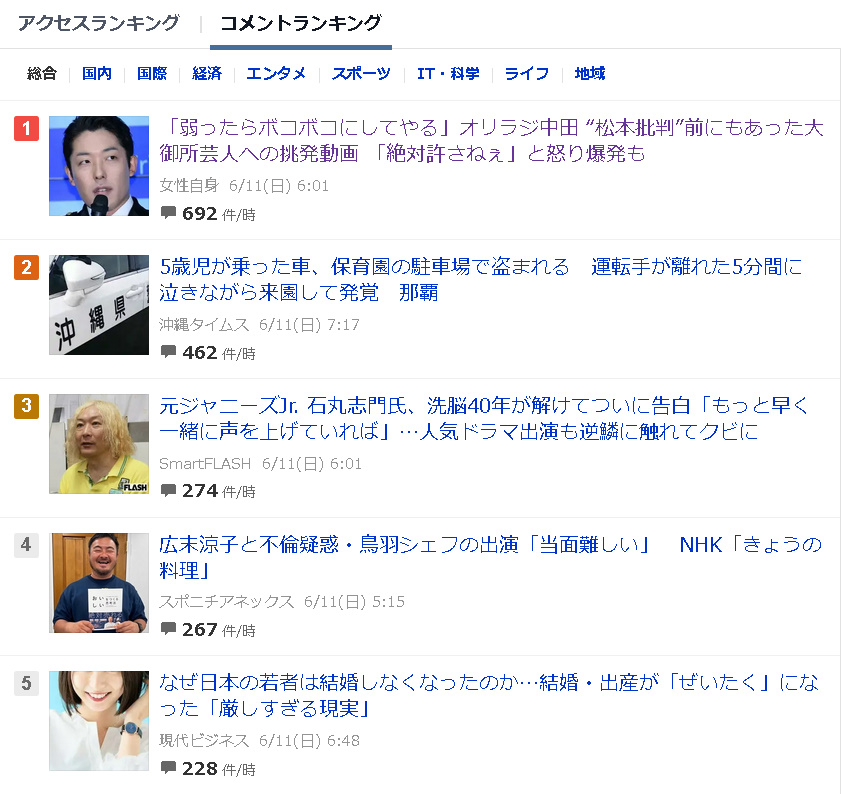Image resolution: width=841 pixels, height=794 pixels.
Task: Open the 広末涼子 article headline
Action: point(490,557)
